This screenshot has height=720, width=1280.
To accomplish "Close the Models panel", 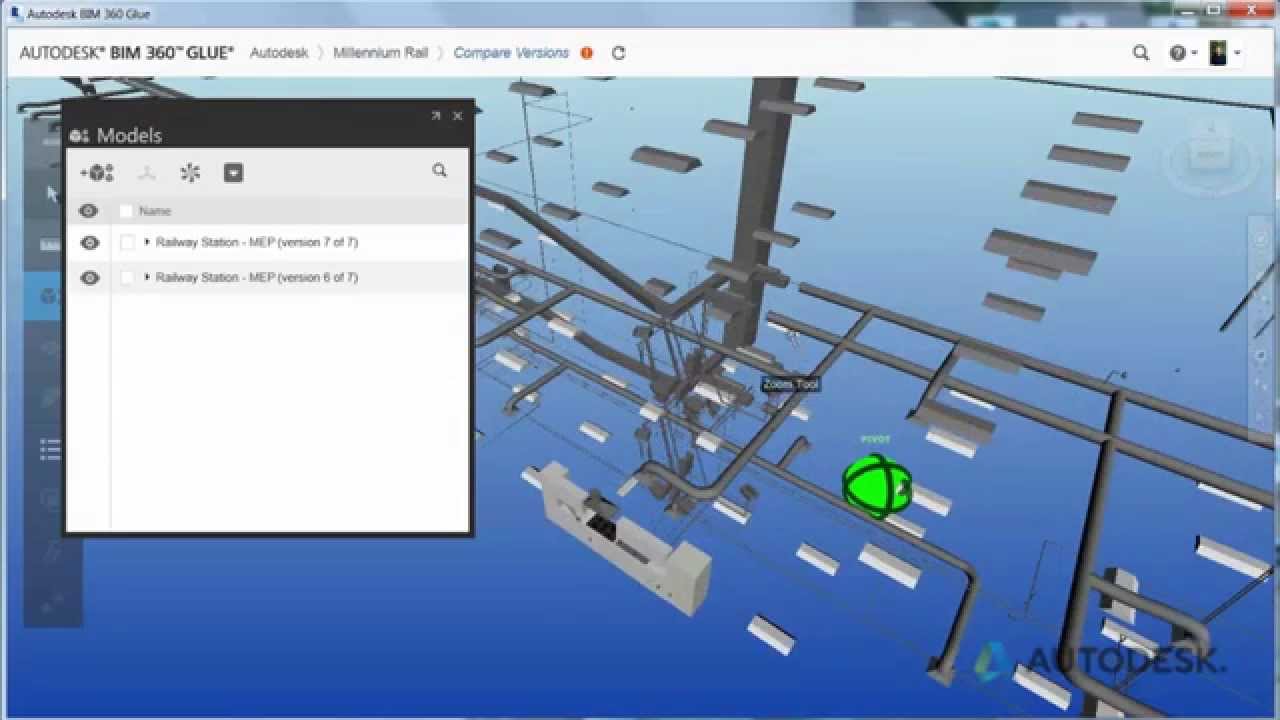I will 458,116.
